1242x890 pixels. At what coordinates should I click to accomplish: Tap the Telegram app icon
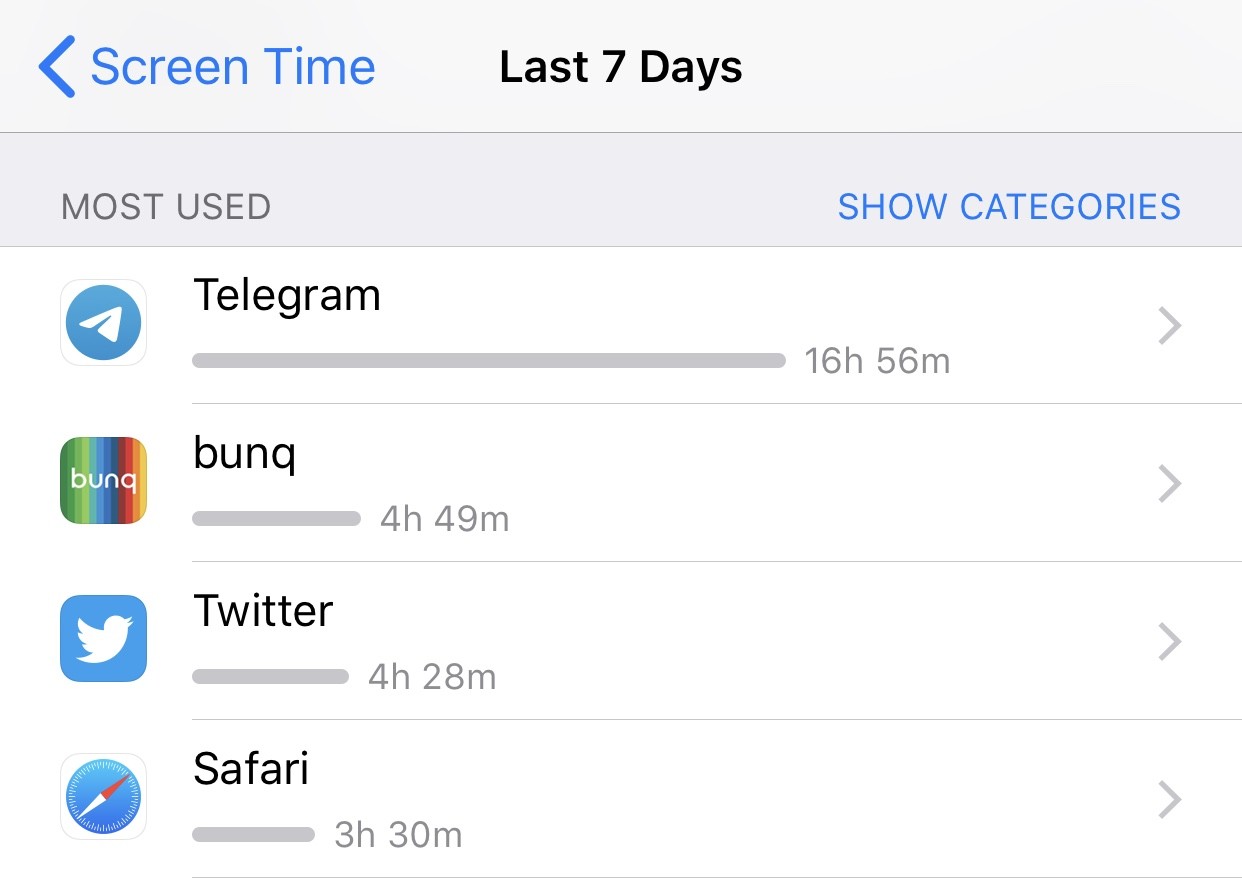pyautogui.click(x=104, y=323)
